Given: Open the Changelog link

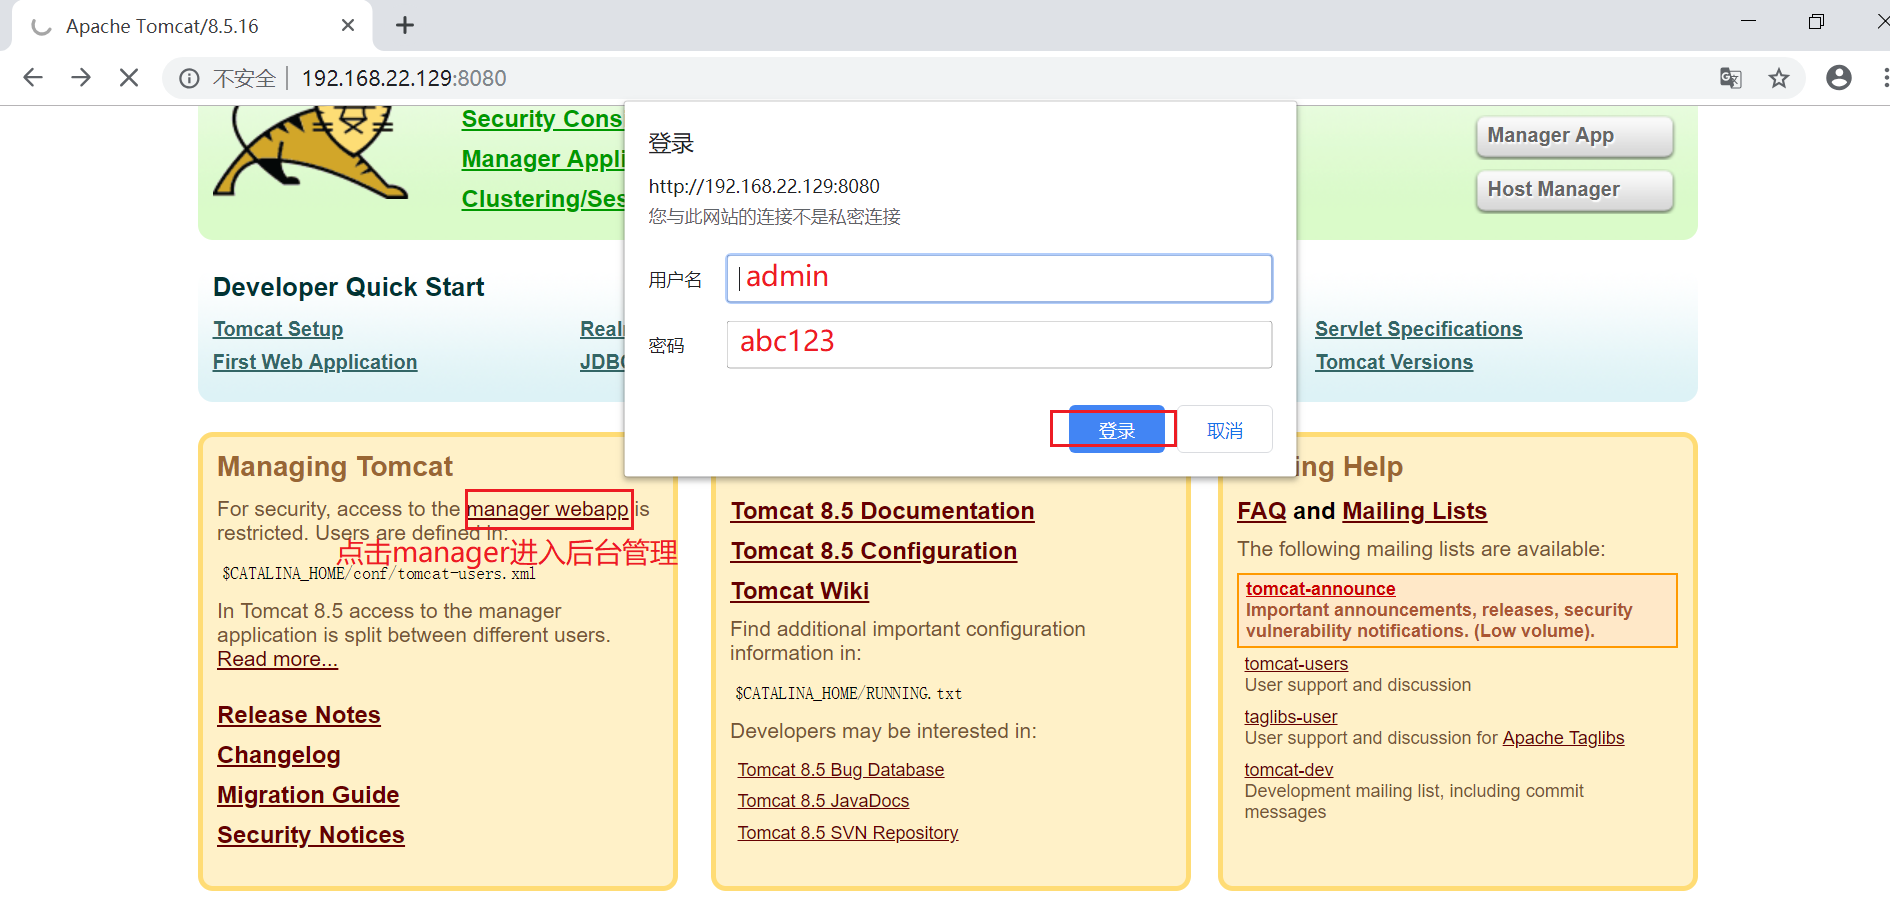Looking at the screenshot, I should click(x=279, y=755).
